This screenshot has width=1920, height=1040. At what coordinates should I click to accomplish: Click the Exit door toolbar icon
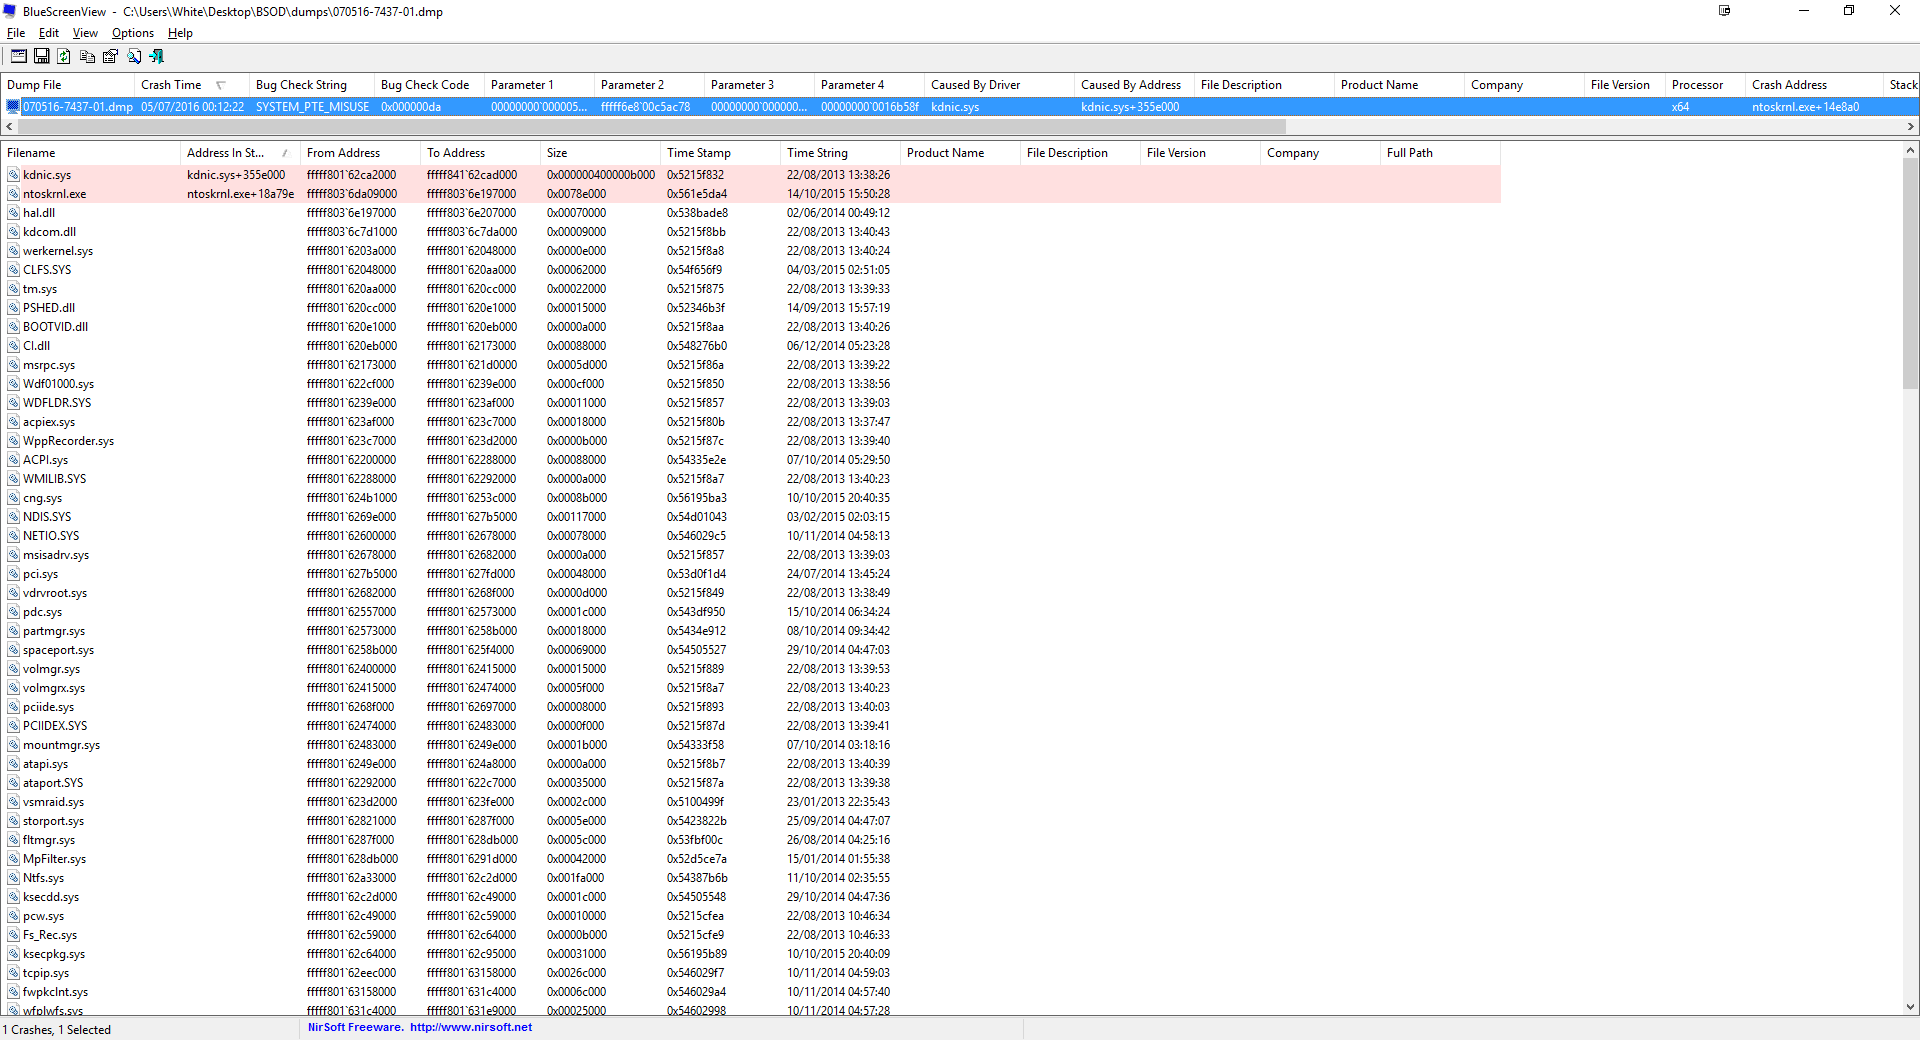[x=157, y=57]
